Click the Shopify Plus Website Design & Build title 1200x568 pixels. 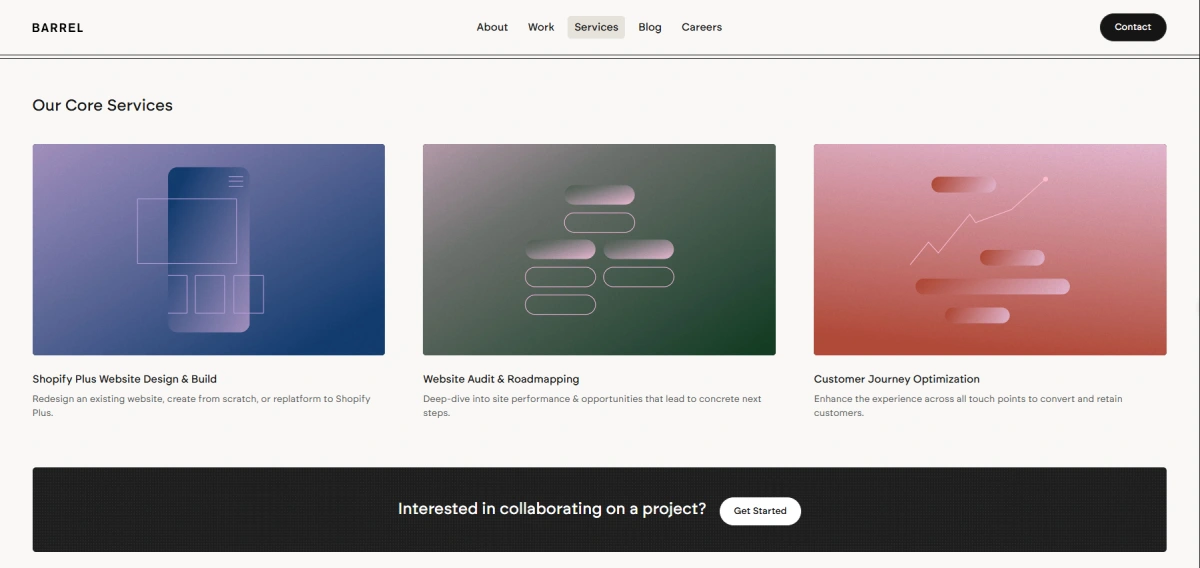pos(125,379)
